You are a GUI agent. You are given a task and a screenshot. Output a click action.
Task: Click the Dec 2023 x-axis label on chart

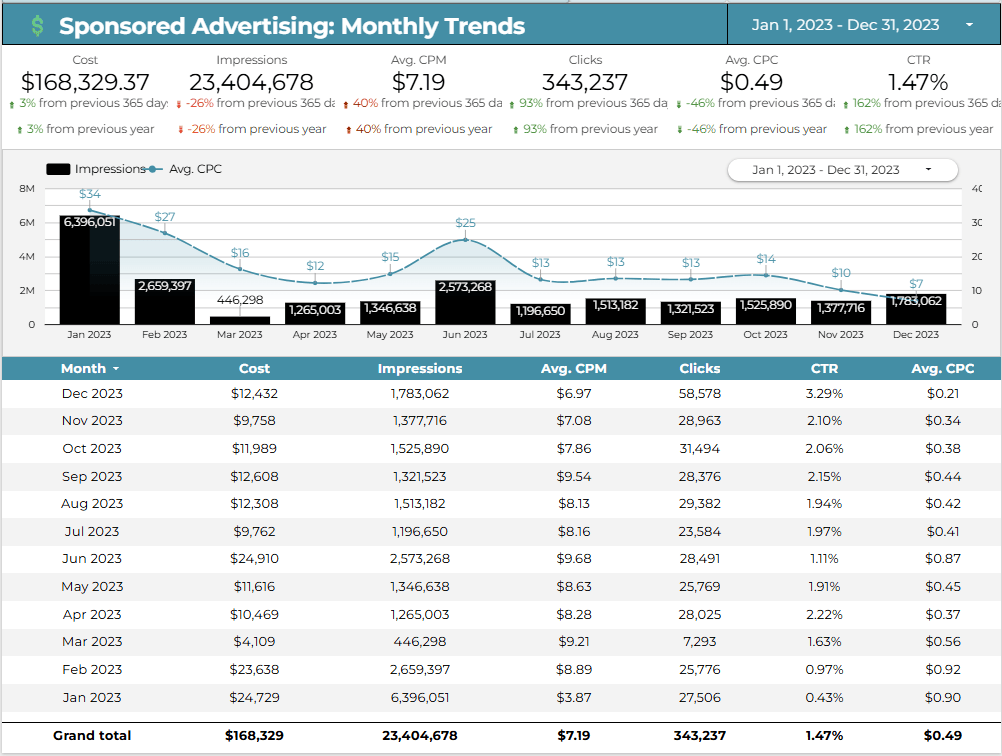(x=916, y=335)
